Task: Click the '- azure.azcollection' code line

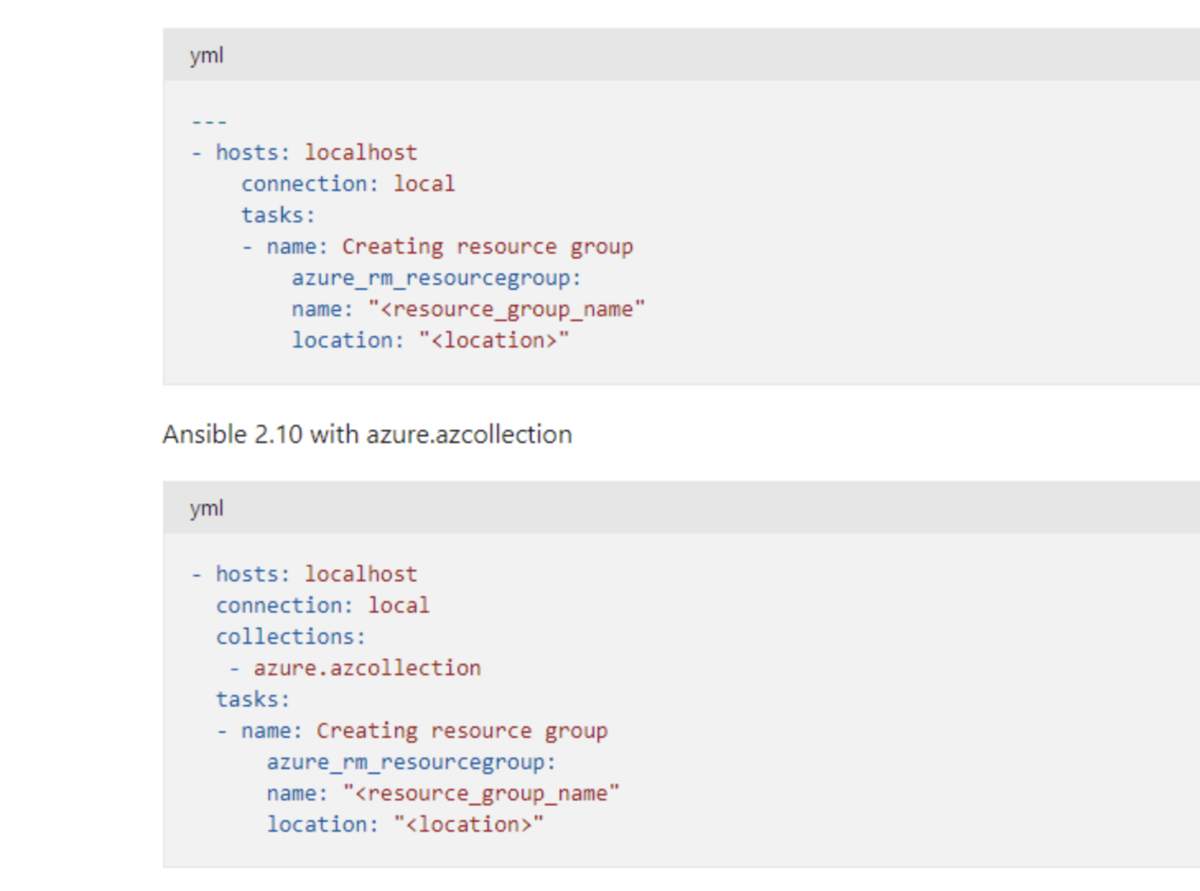Action: pos(354,668)
